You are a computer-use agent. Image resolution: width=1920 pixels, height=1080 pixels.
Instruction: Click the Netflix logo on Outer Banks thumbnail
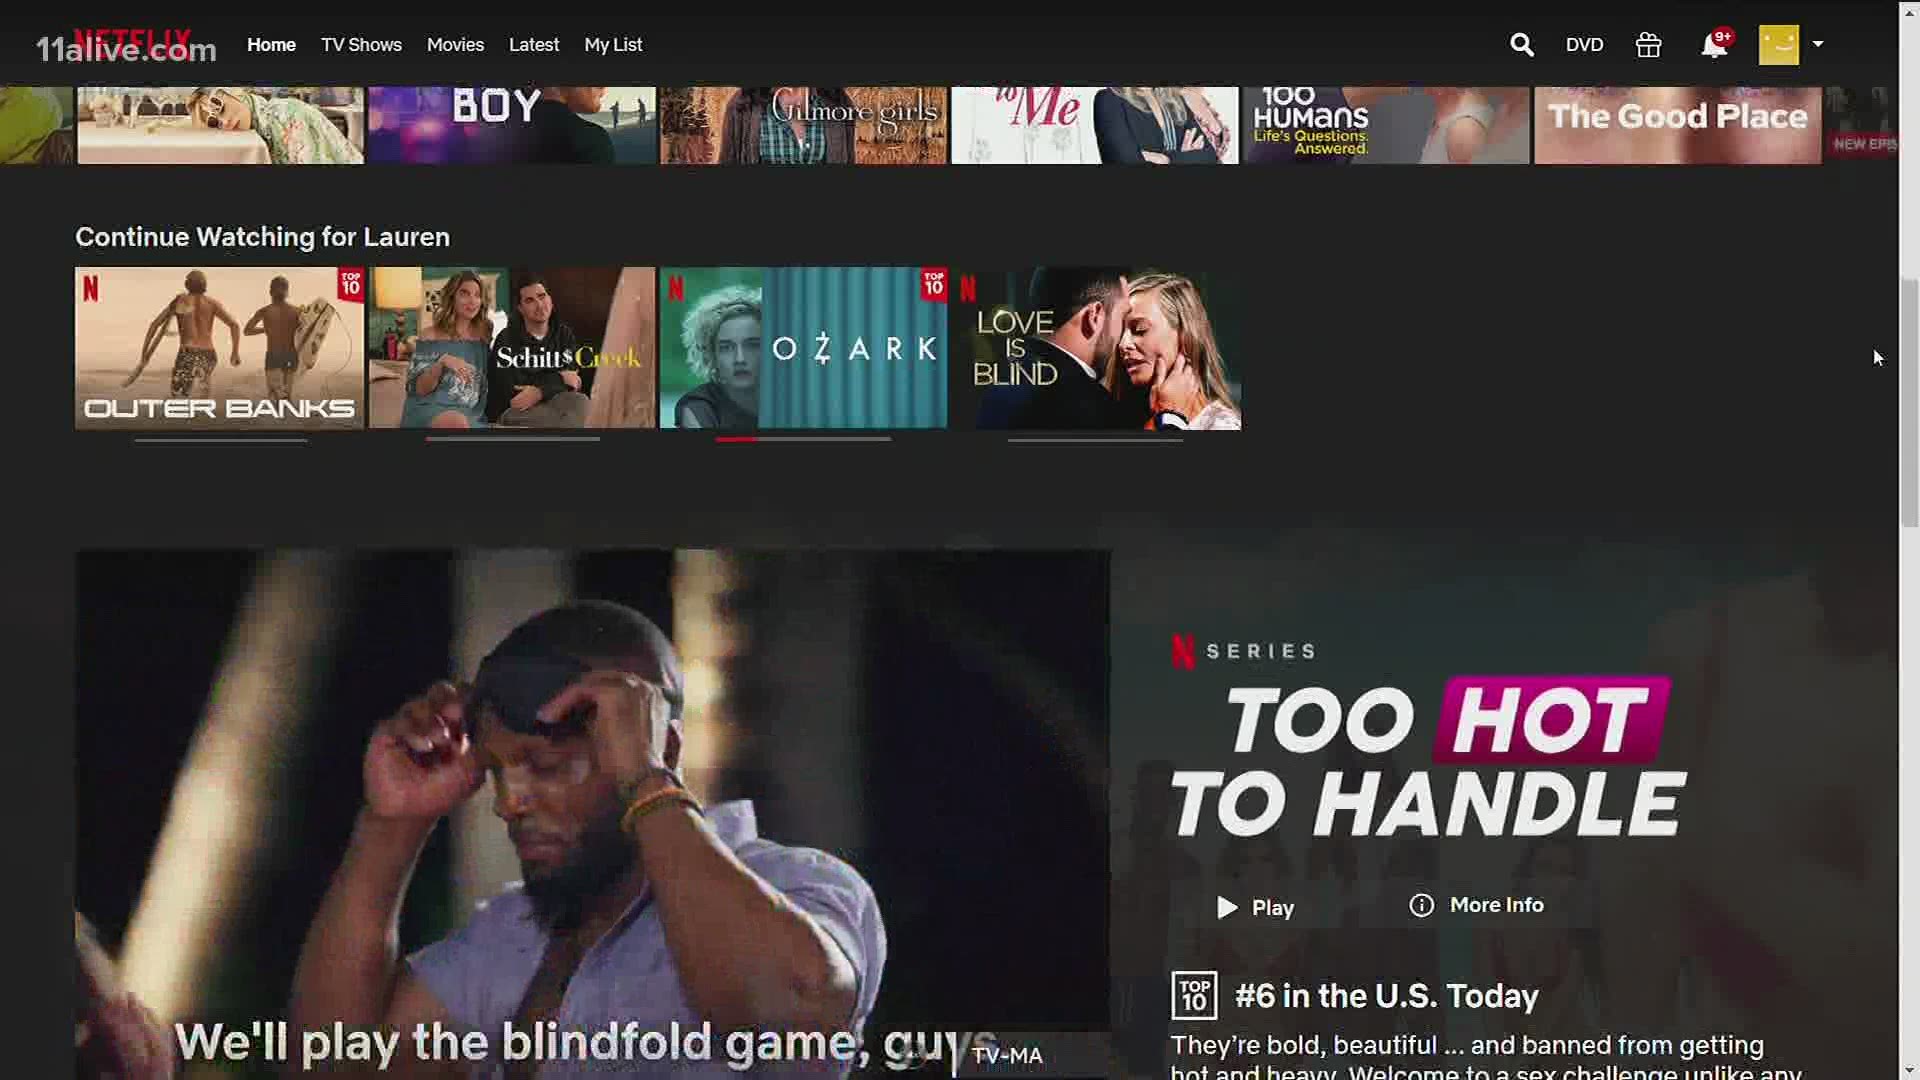pos(91,281)
